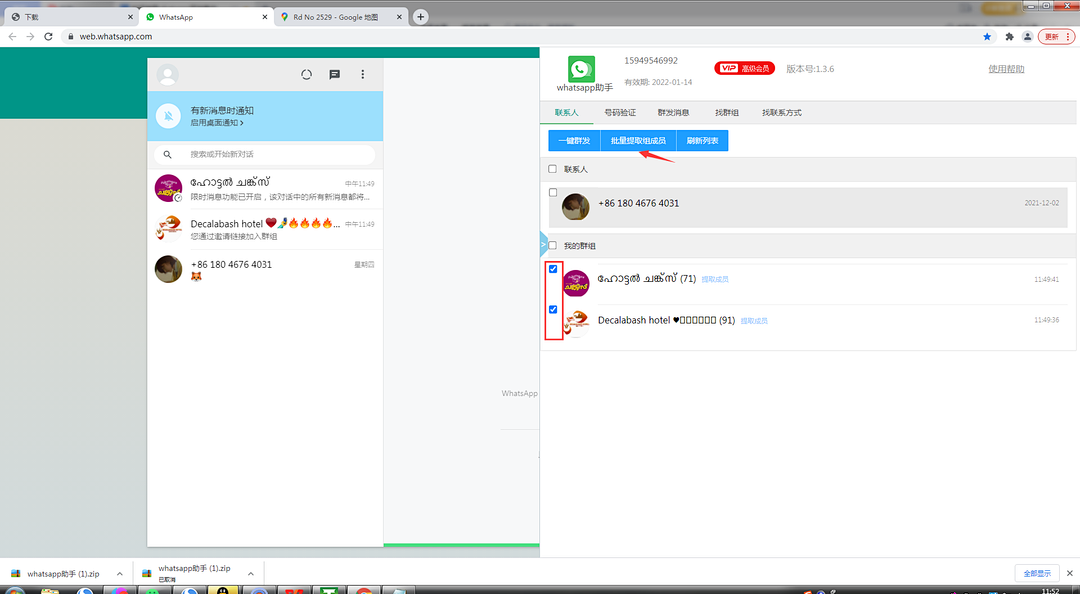1080x594 pixels.
Task: Click the 批量提取组成员 button
Action: pos(638,141)
